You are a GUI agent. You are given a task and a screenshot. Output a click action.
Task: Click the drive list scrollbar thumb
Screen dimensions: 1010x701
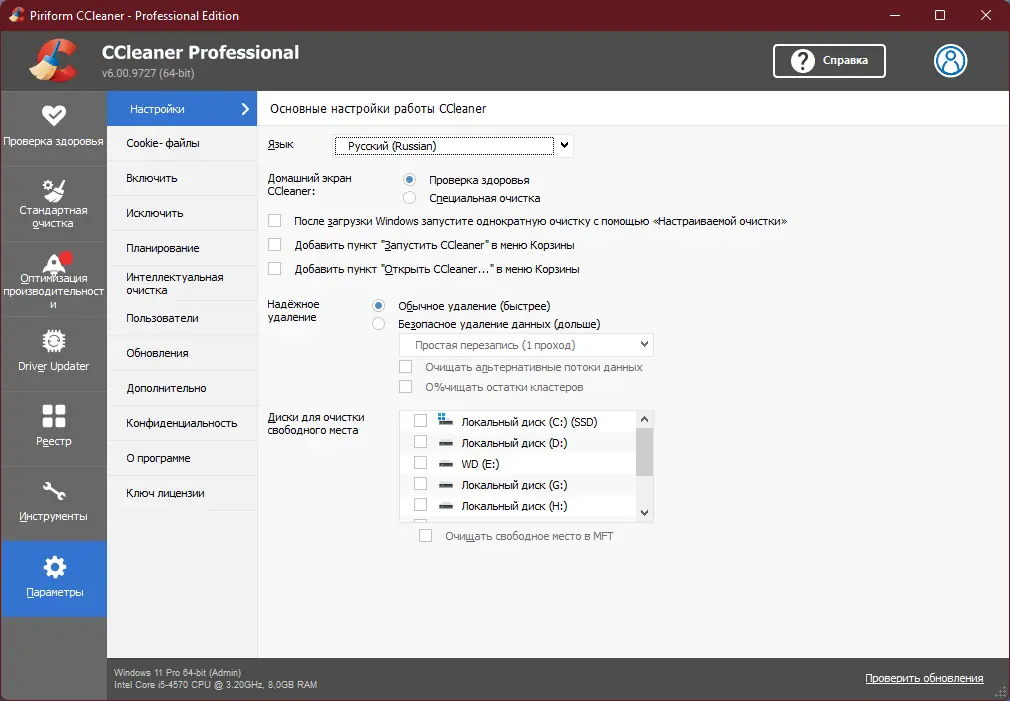click(x=644, y=452)
